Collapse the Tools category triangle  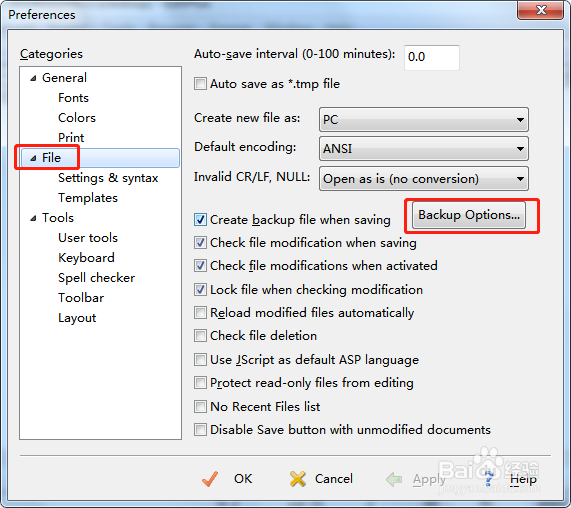click(x=33, y=218)
